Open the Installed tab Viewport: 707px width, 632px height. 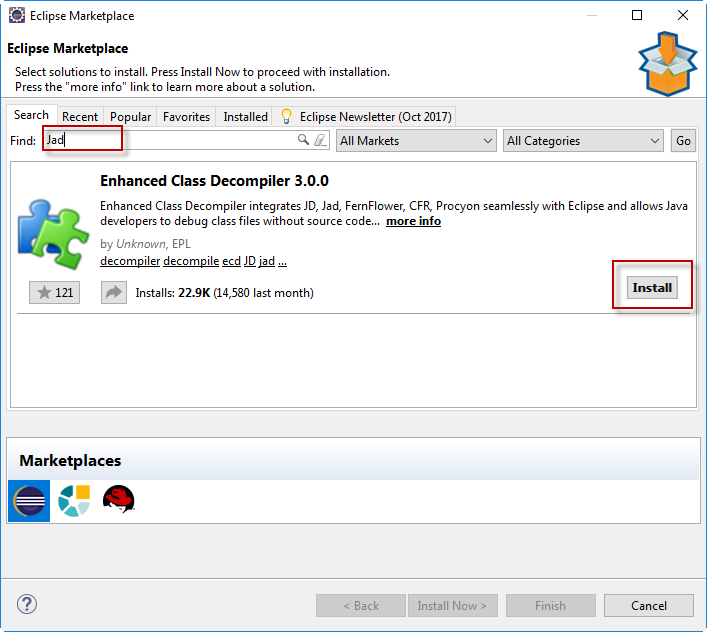245,117
